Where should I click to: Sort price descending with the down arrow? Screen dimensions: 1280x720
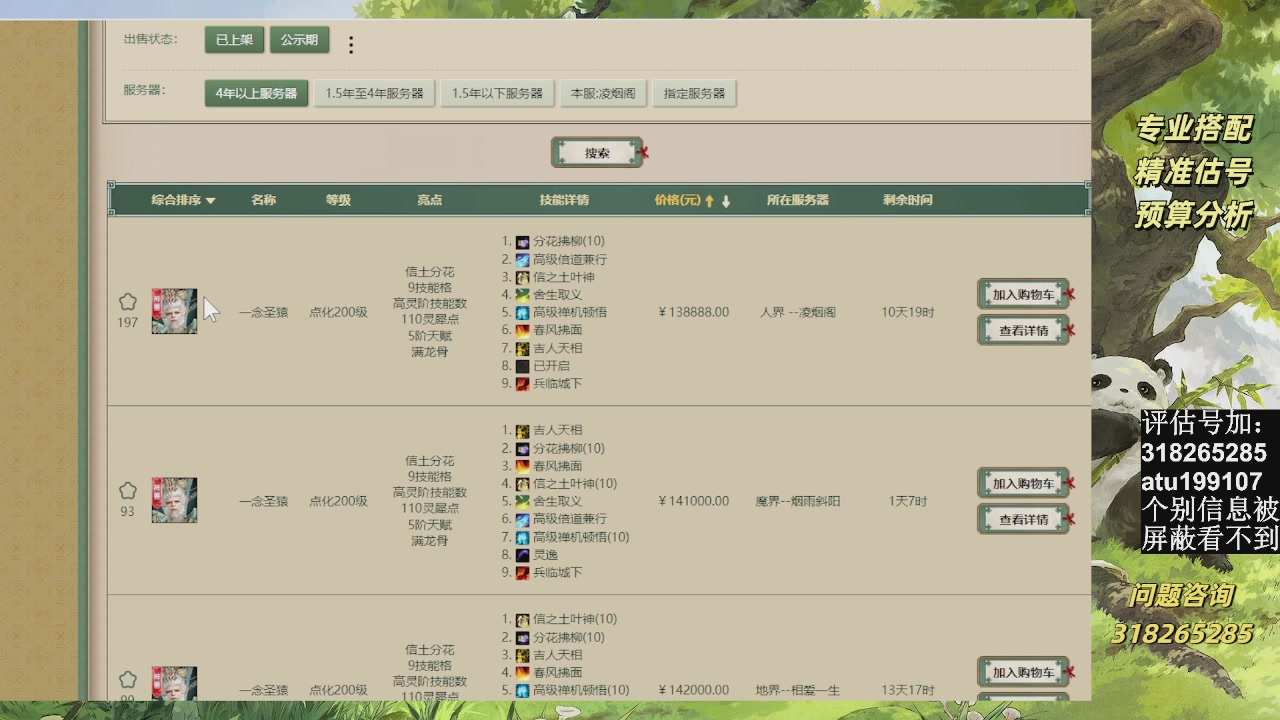click(x=726, y=201)
